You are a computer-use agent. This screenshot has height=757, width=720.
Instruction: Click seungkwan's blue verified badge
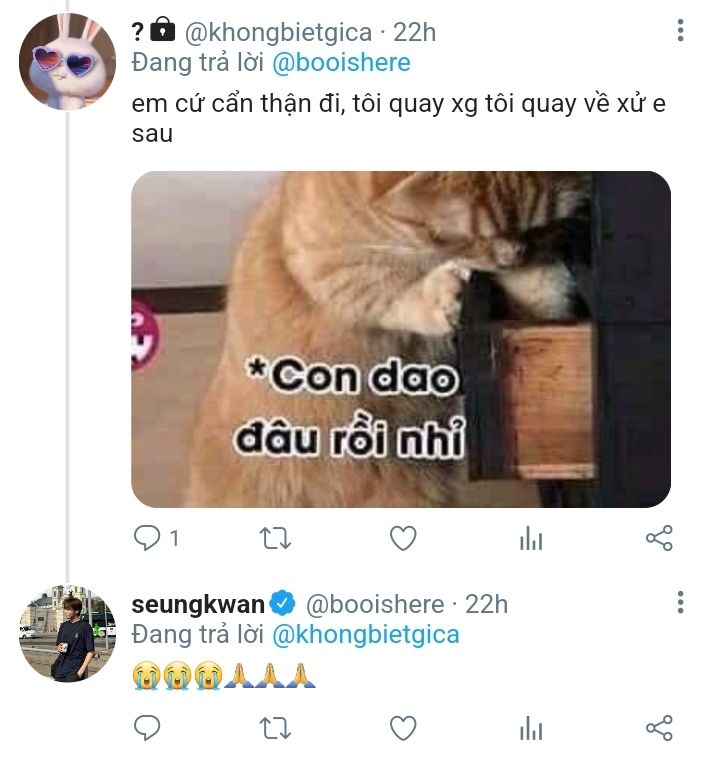pyautogui.click(x=282, y=603)
